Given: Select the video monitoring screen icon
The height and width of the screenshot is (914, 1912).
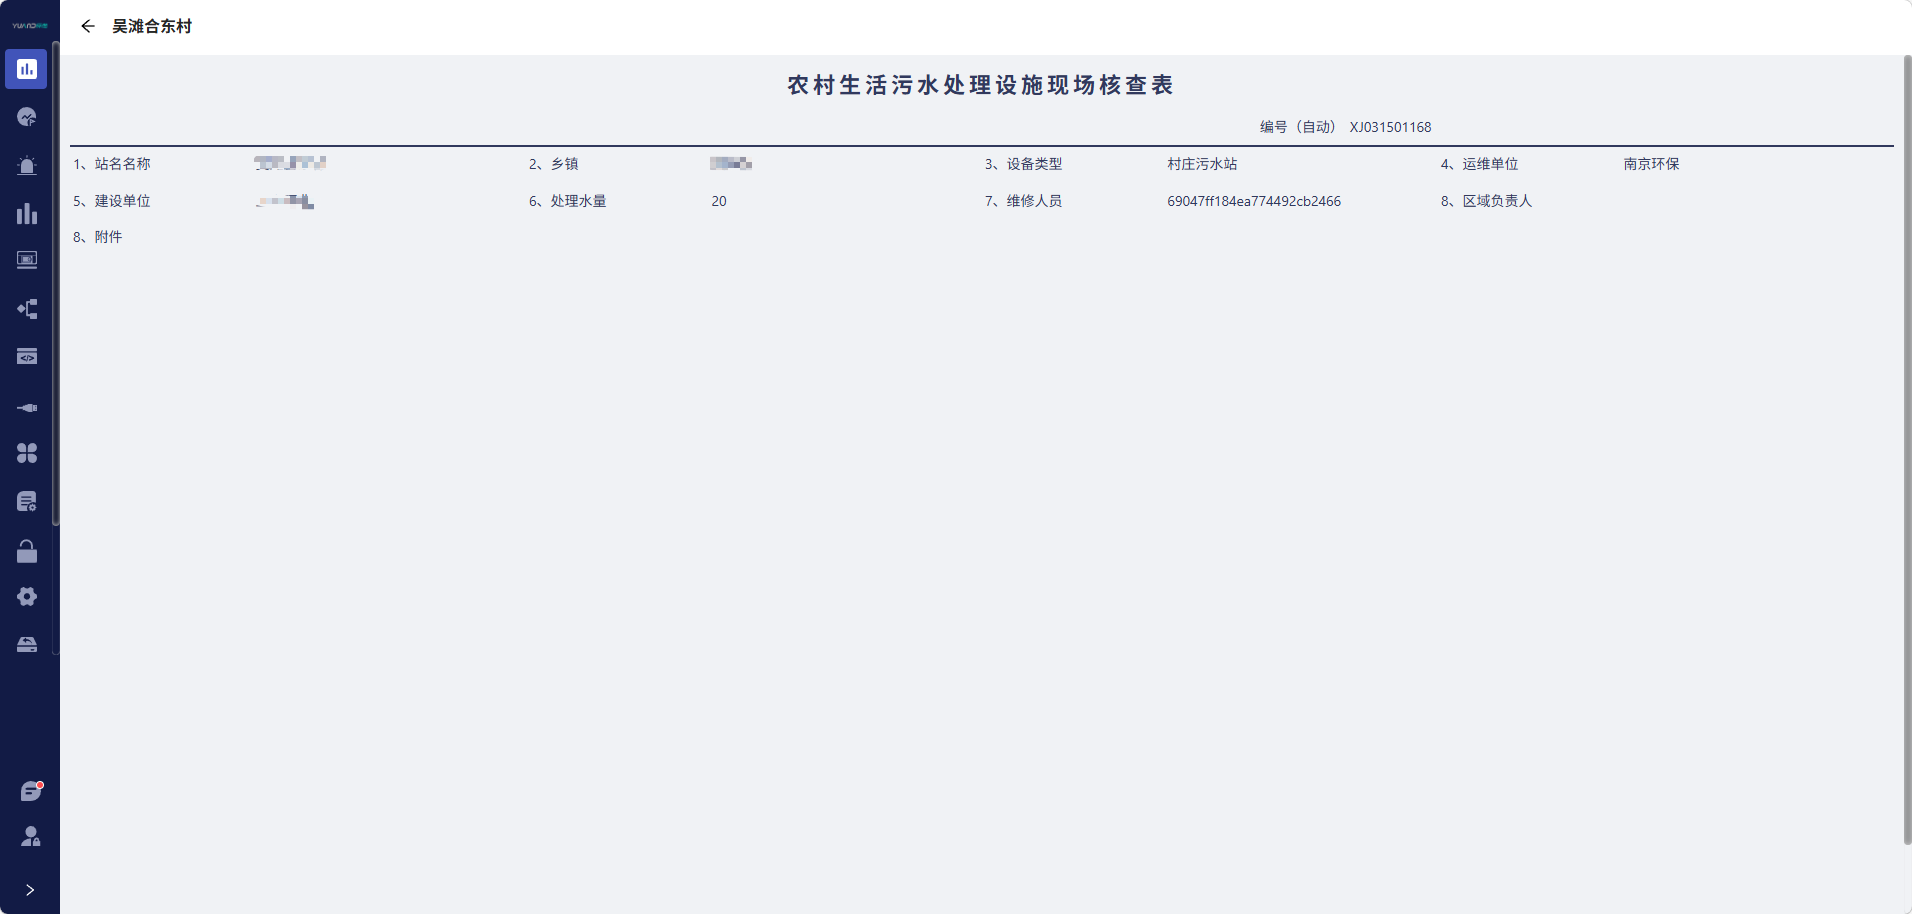Looking at the screenshot, I should tap(27, 260).
